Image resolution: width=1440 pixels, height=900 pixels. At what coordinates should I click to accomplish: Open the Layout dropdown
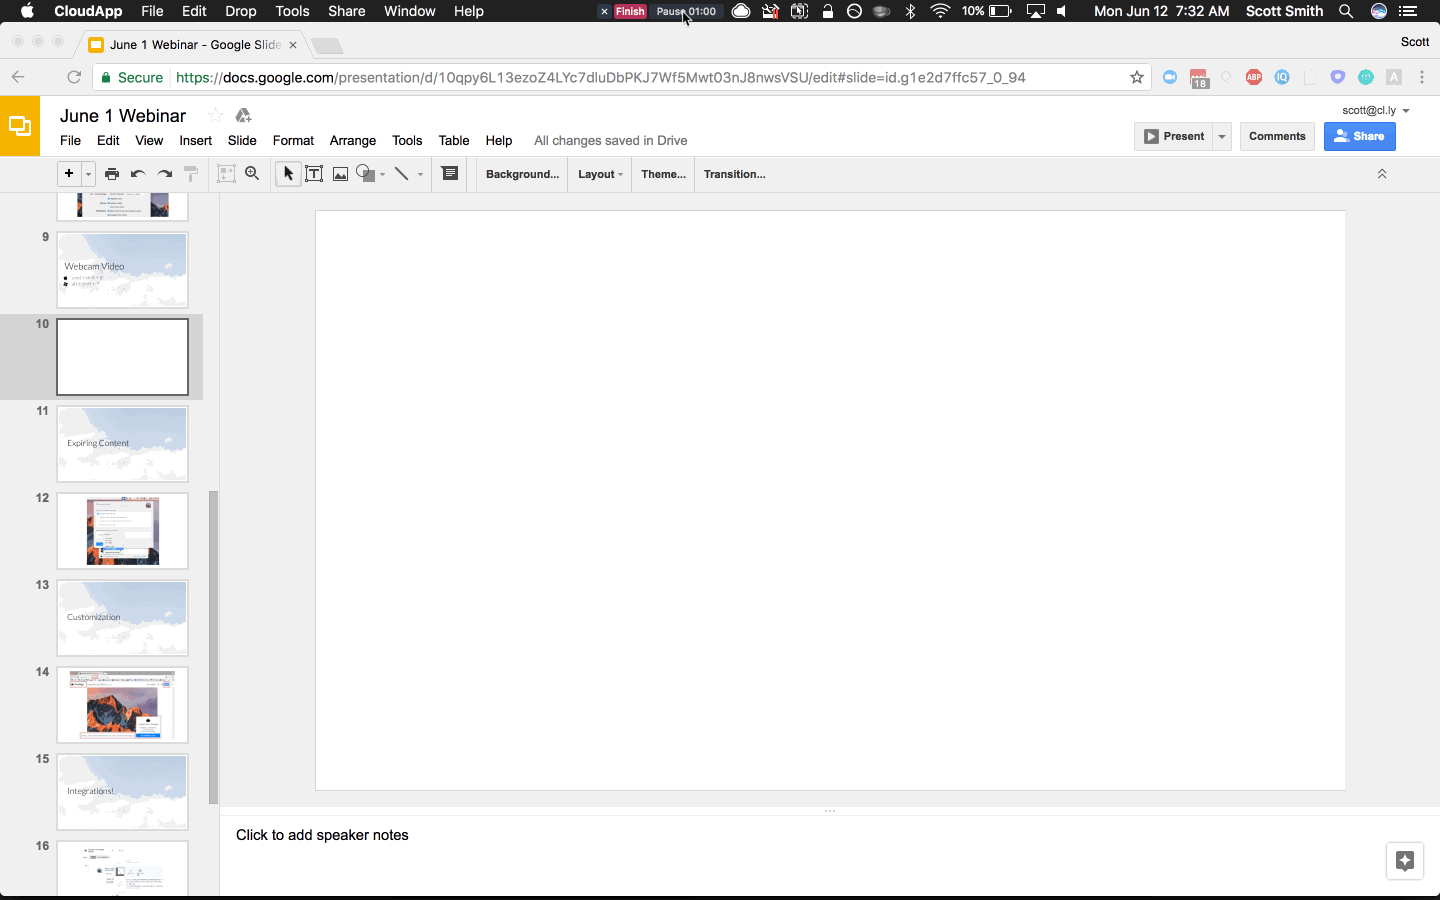pos(600,174)
